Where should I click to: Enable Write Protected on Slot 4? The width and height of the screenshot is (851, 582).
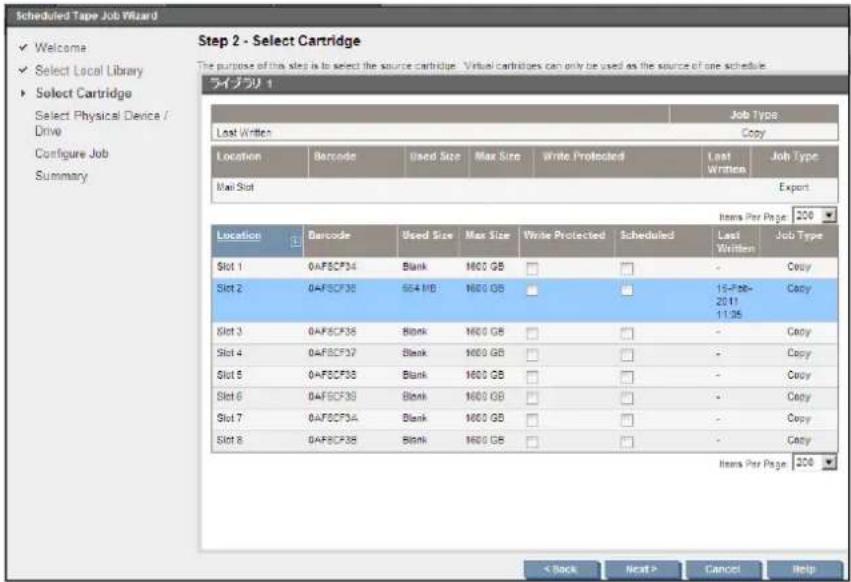(532, 355)
